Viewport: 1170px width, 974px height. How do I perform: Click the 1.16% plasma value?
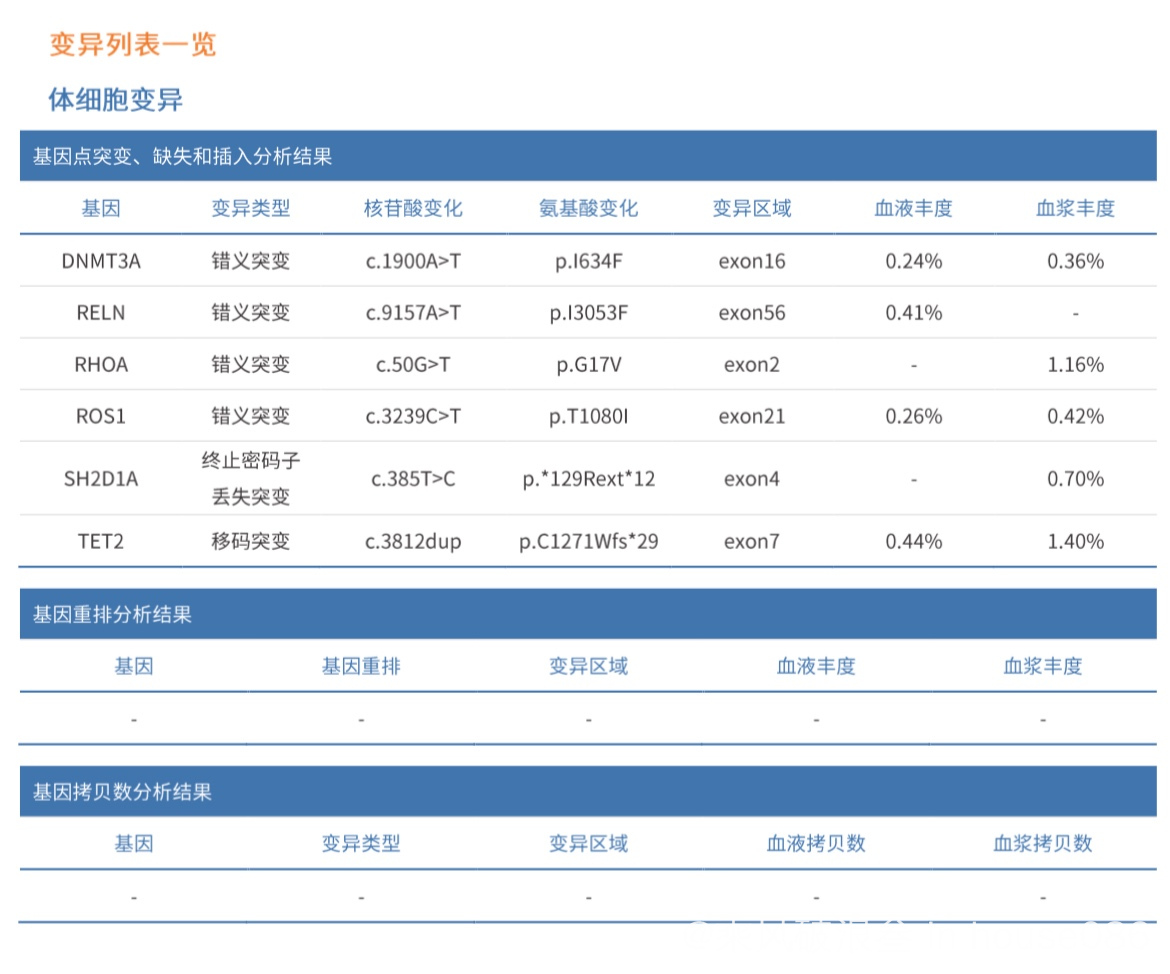[x=1074, y=364]
